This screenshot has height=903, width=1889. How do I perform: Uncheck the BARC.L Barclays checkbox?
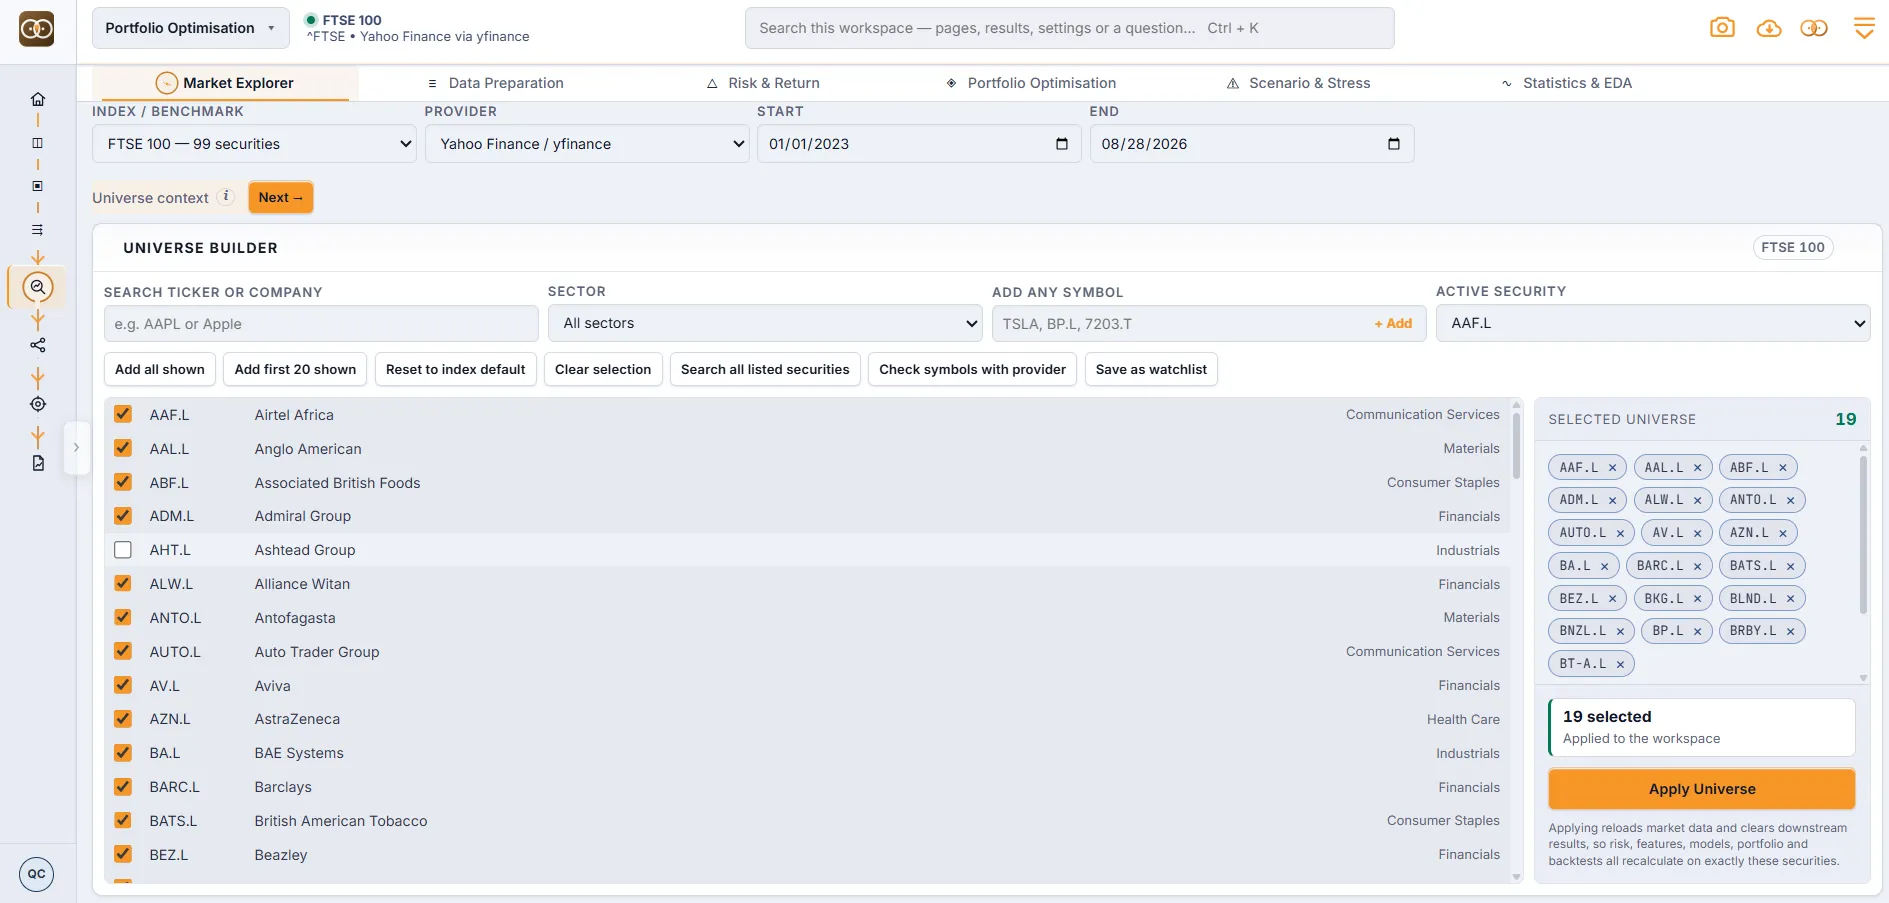(123, 787)
